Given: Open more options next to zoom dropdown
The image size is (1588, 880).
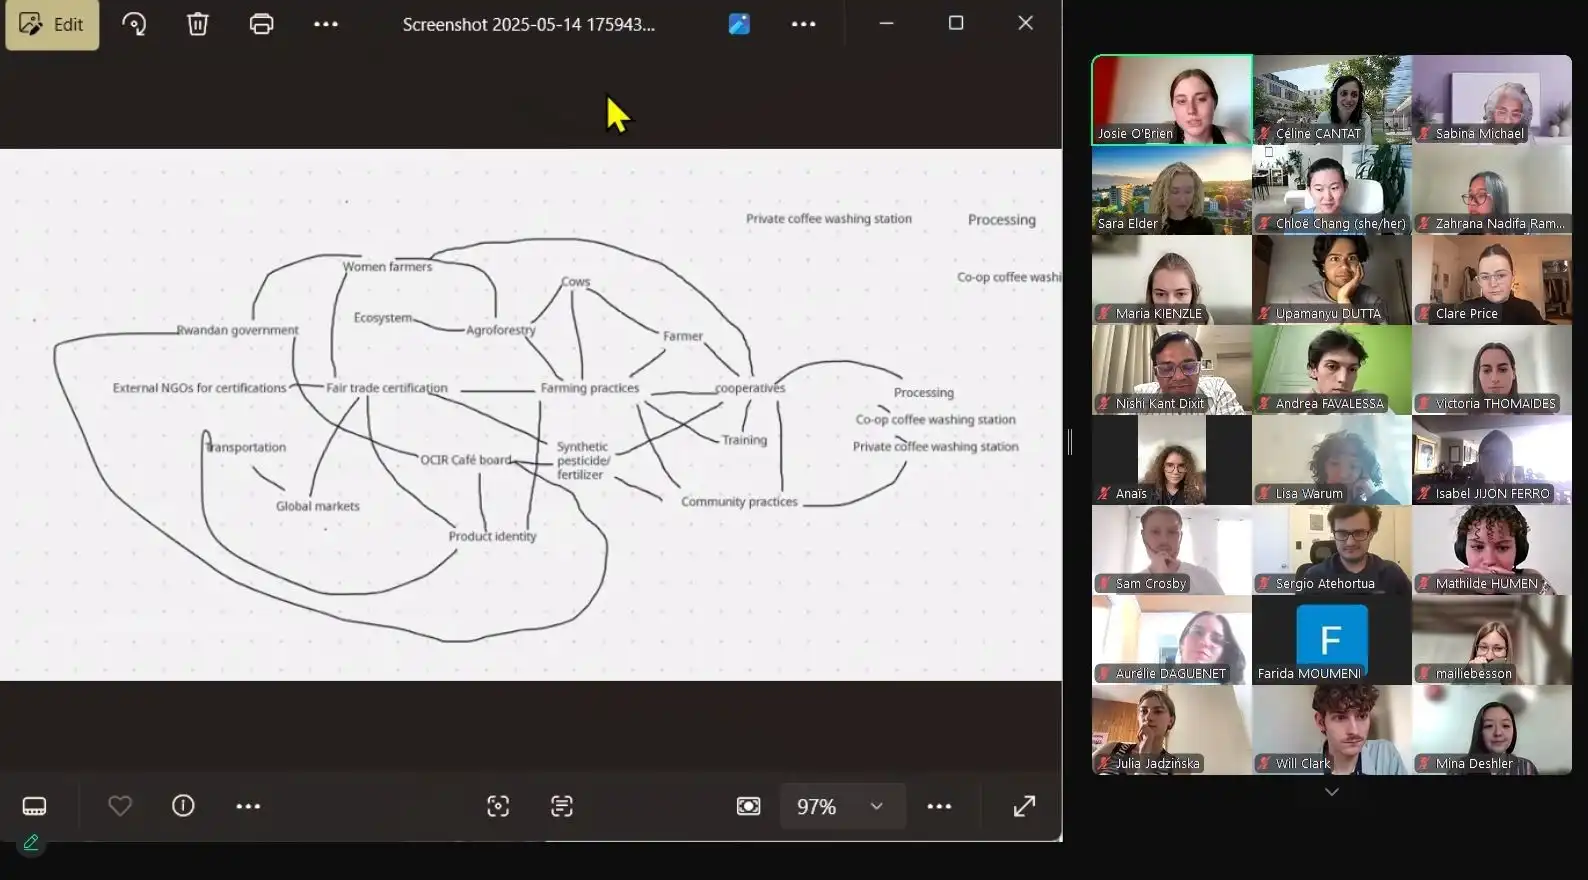Looking at the screenshot, I should coord(939,806).
